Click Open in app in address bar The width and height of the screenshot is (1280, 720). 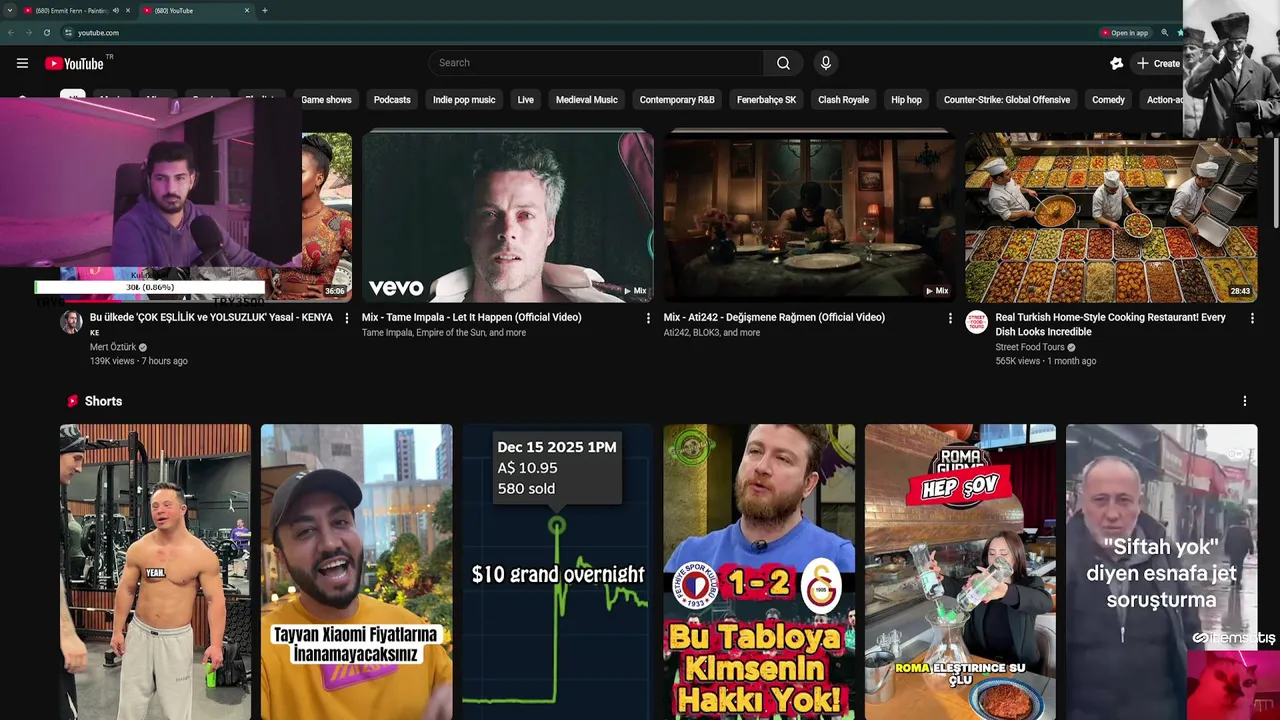pos(1124,32)
